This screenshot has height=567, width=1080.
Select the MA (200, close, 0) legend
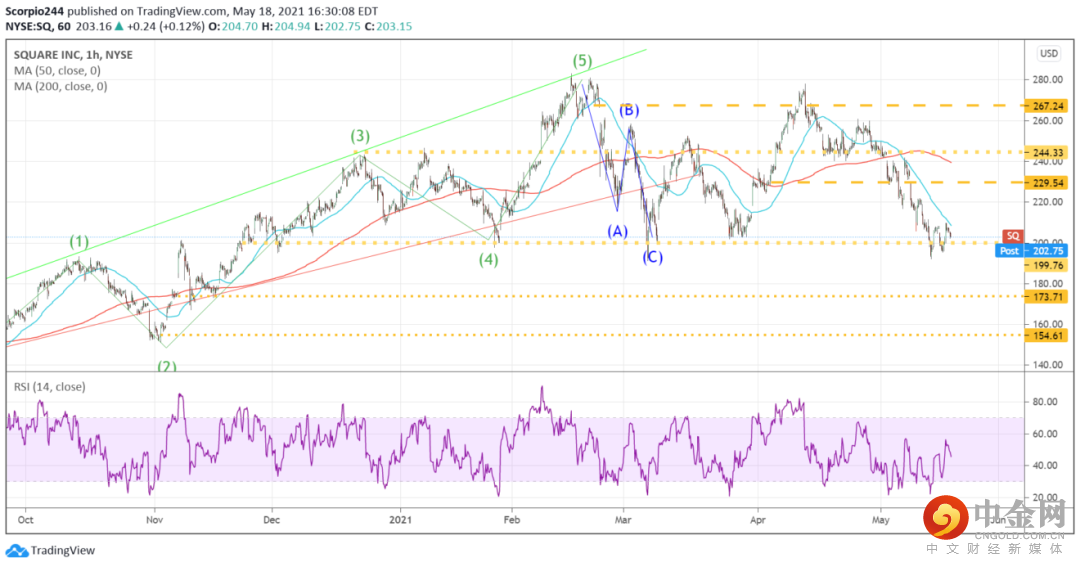point(61,86)
